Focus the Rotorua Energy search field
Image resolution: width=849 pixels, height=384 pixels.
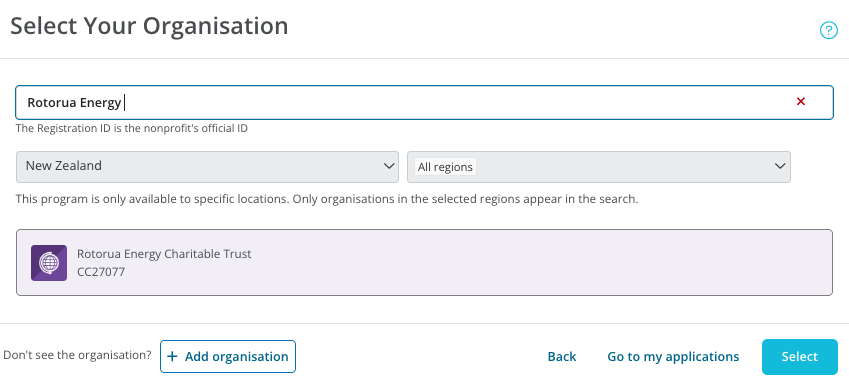[x=424, y=102]
